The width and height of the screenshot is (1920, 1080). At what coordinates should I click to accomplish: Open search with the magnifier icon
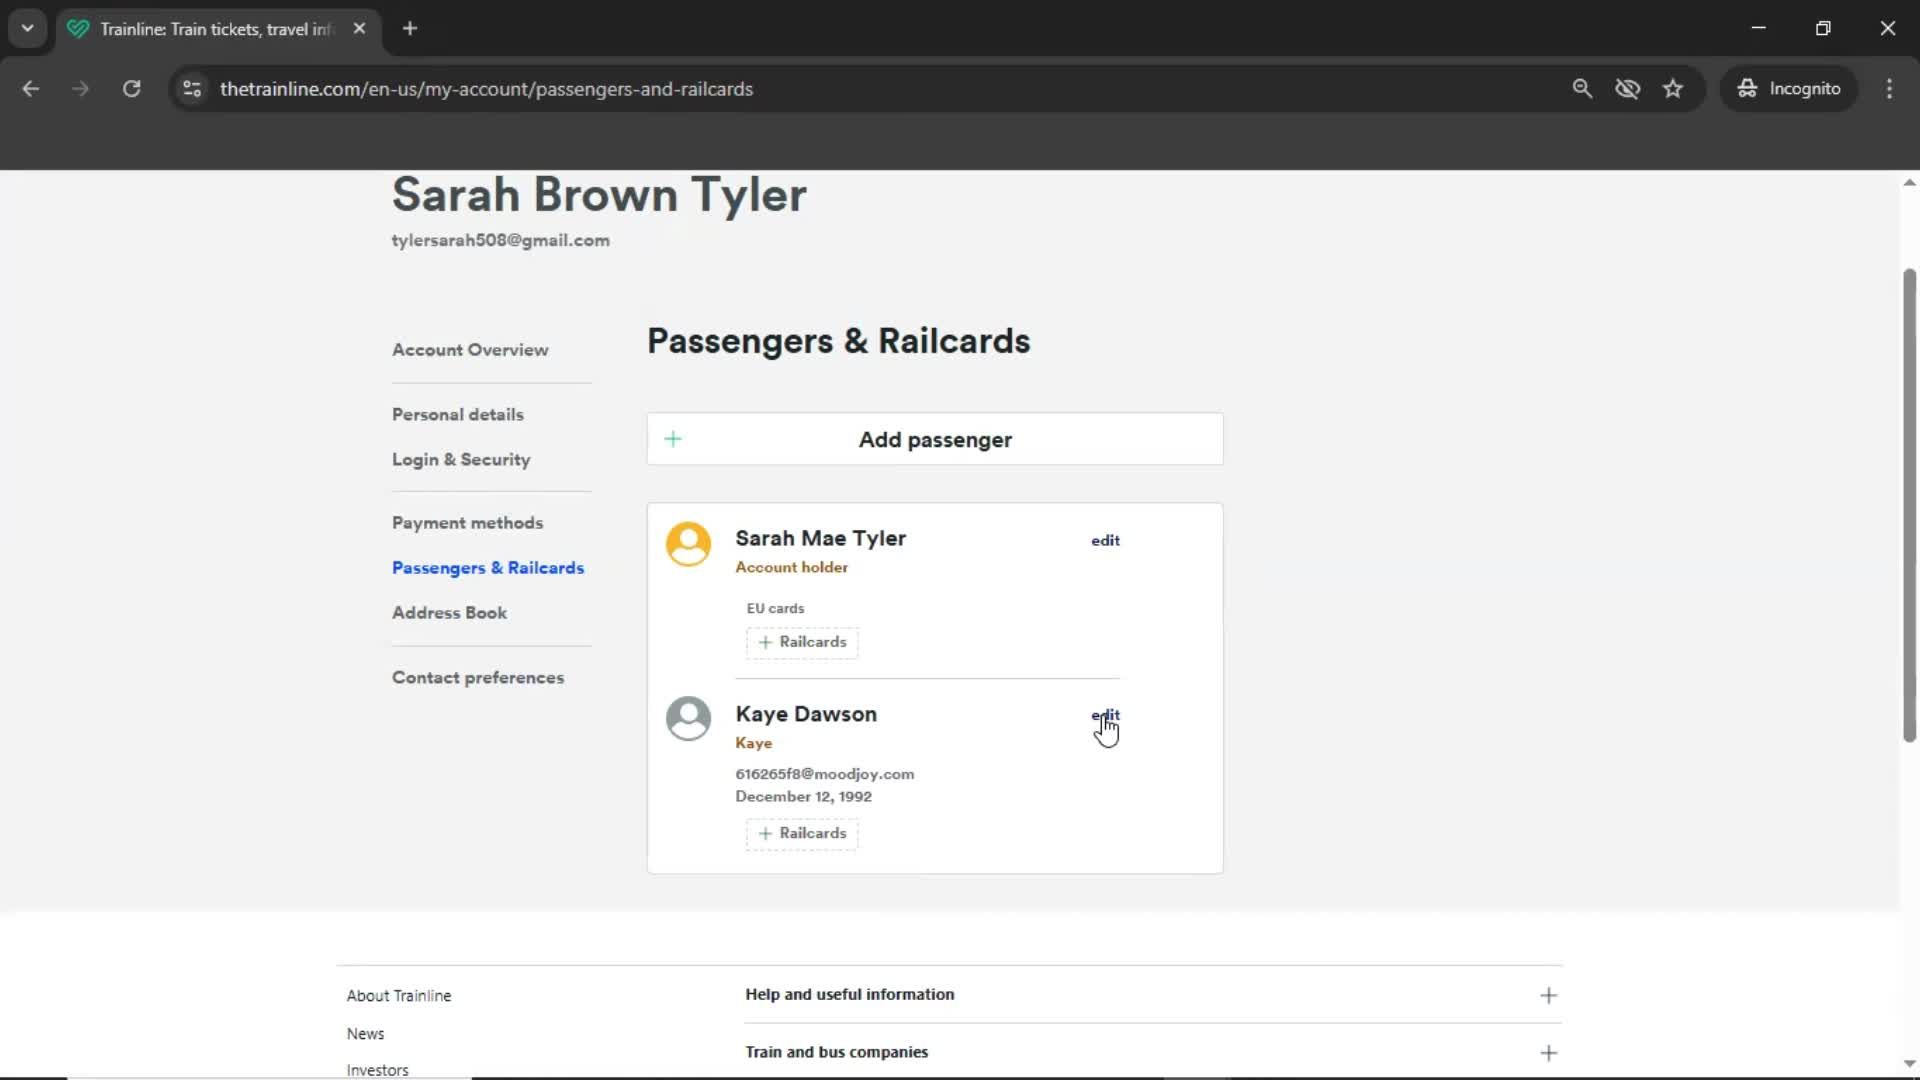pos(1583,88)
